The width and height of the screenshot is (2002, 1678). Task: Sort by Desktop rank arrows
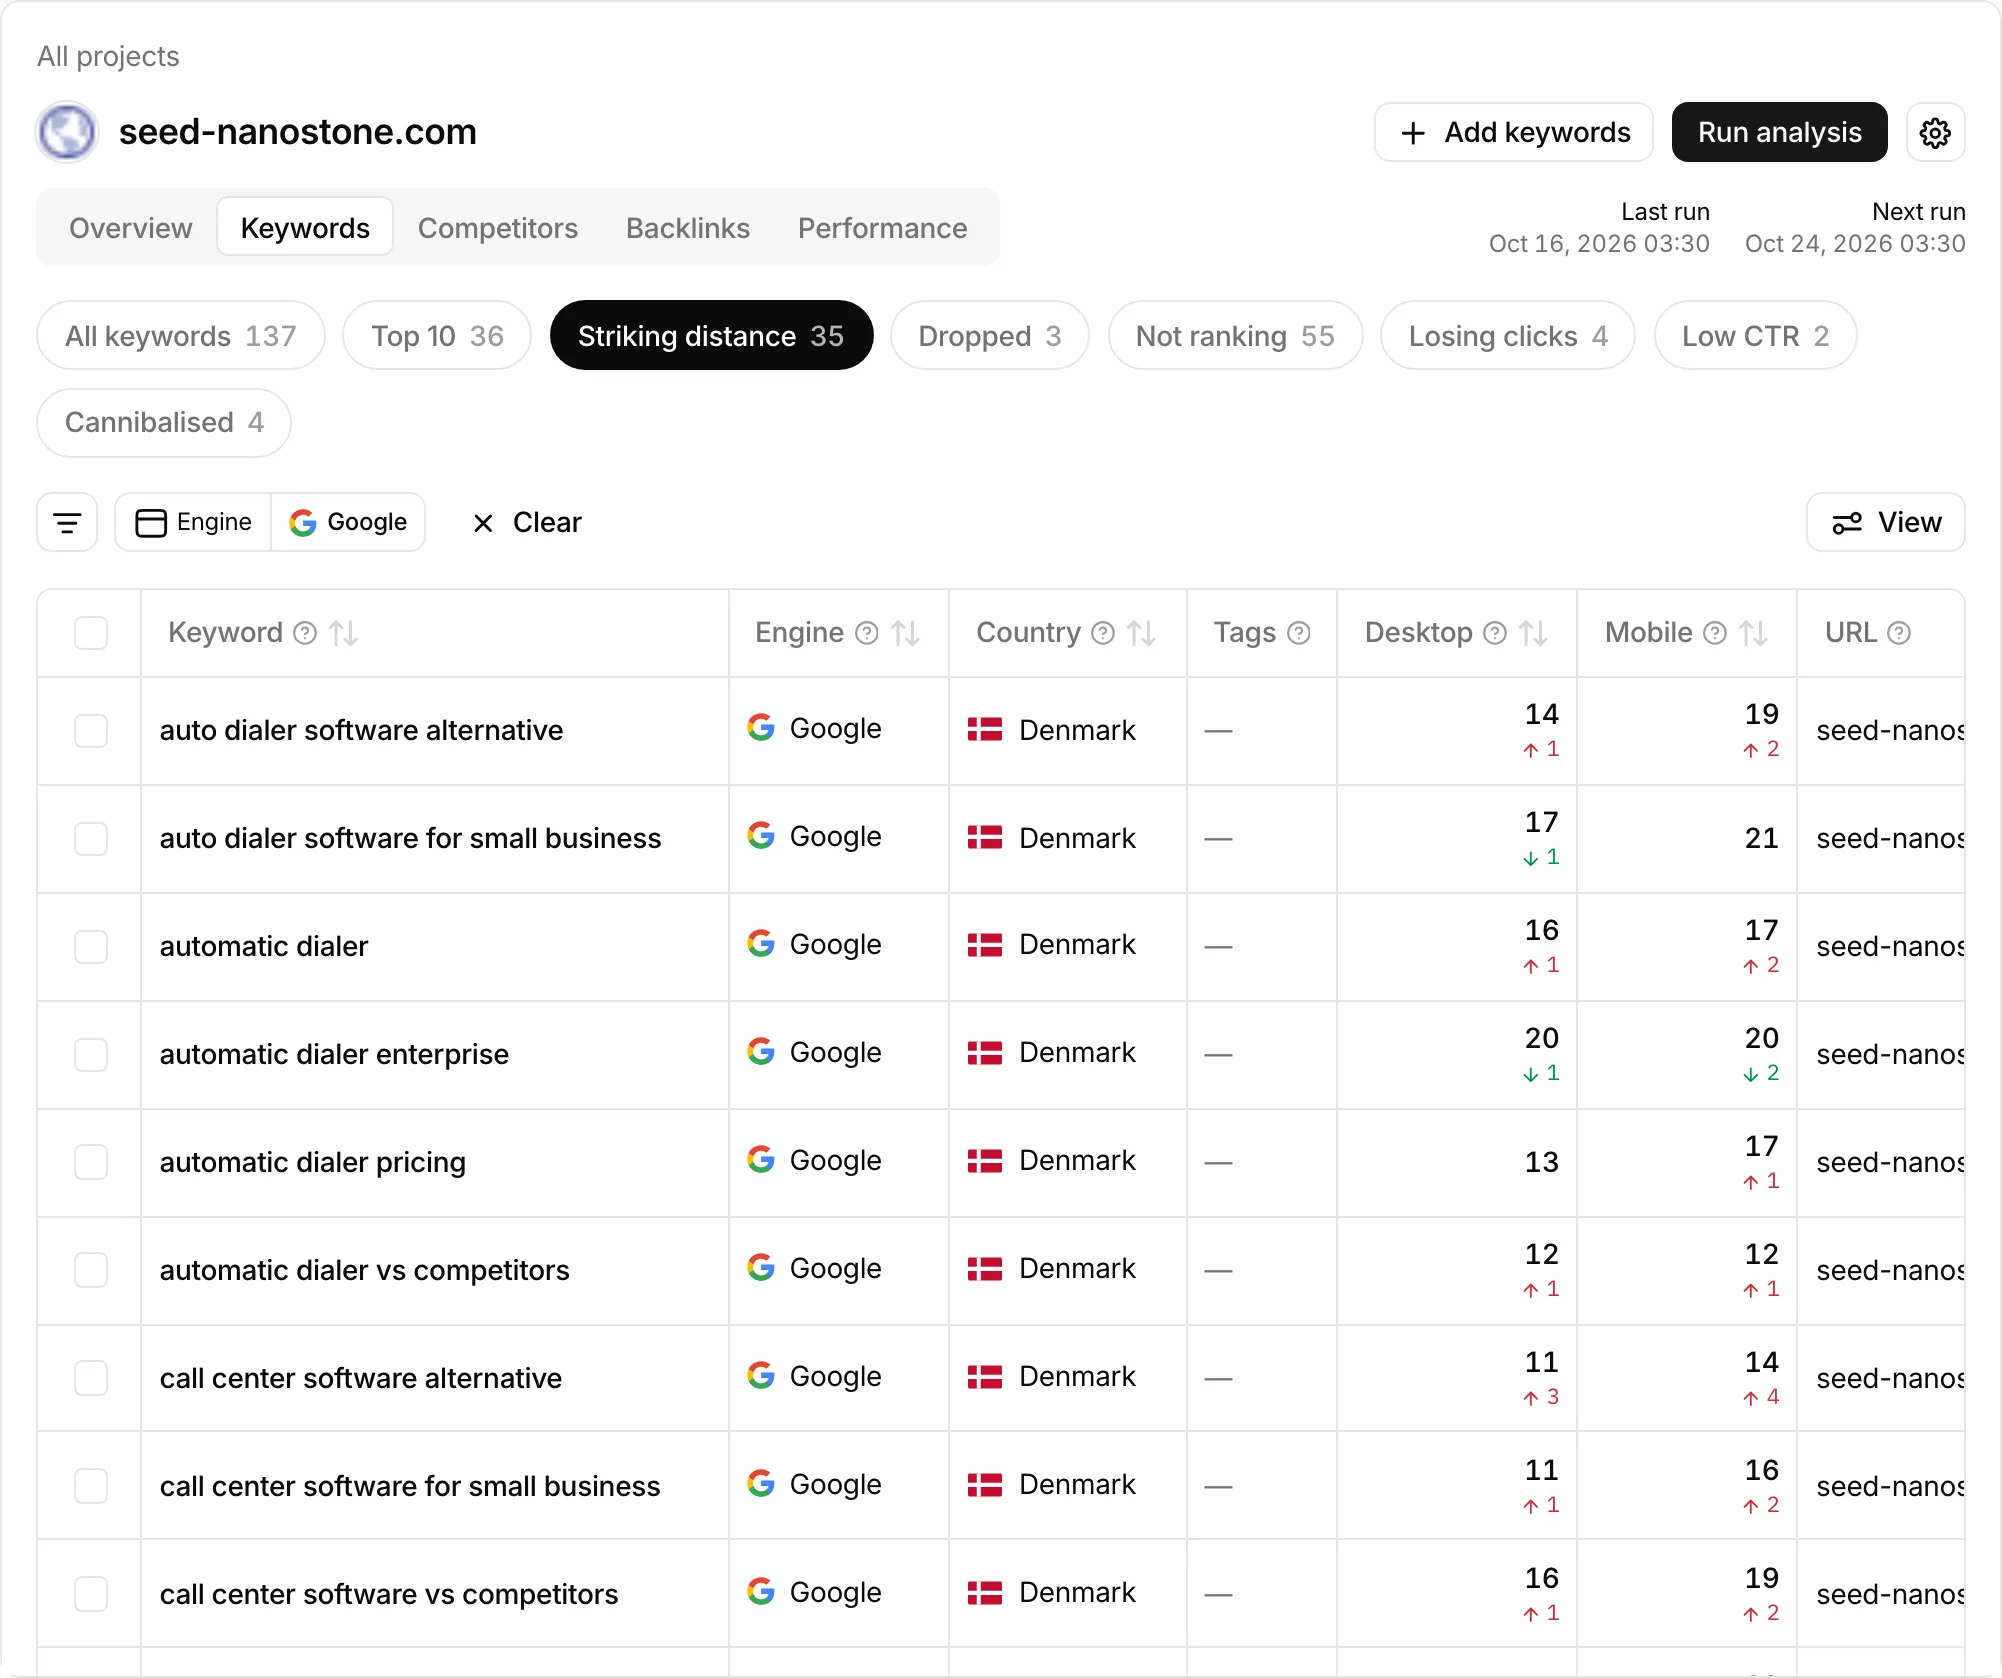point(1534,633)
